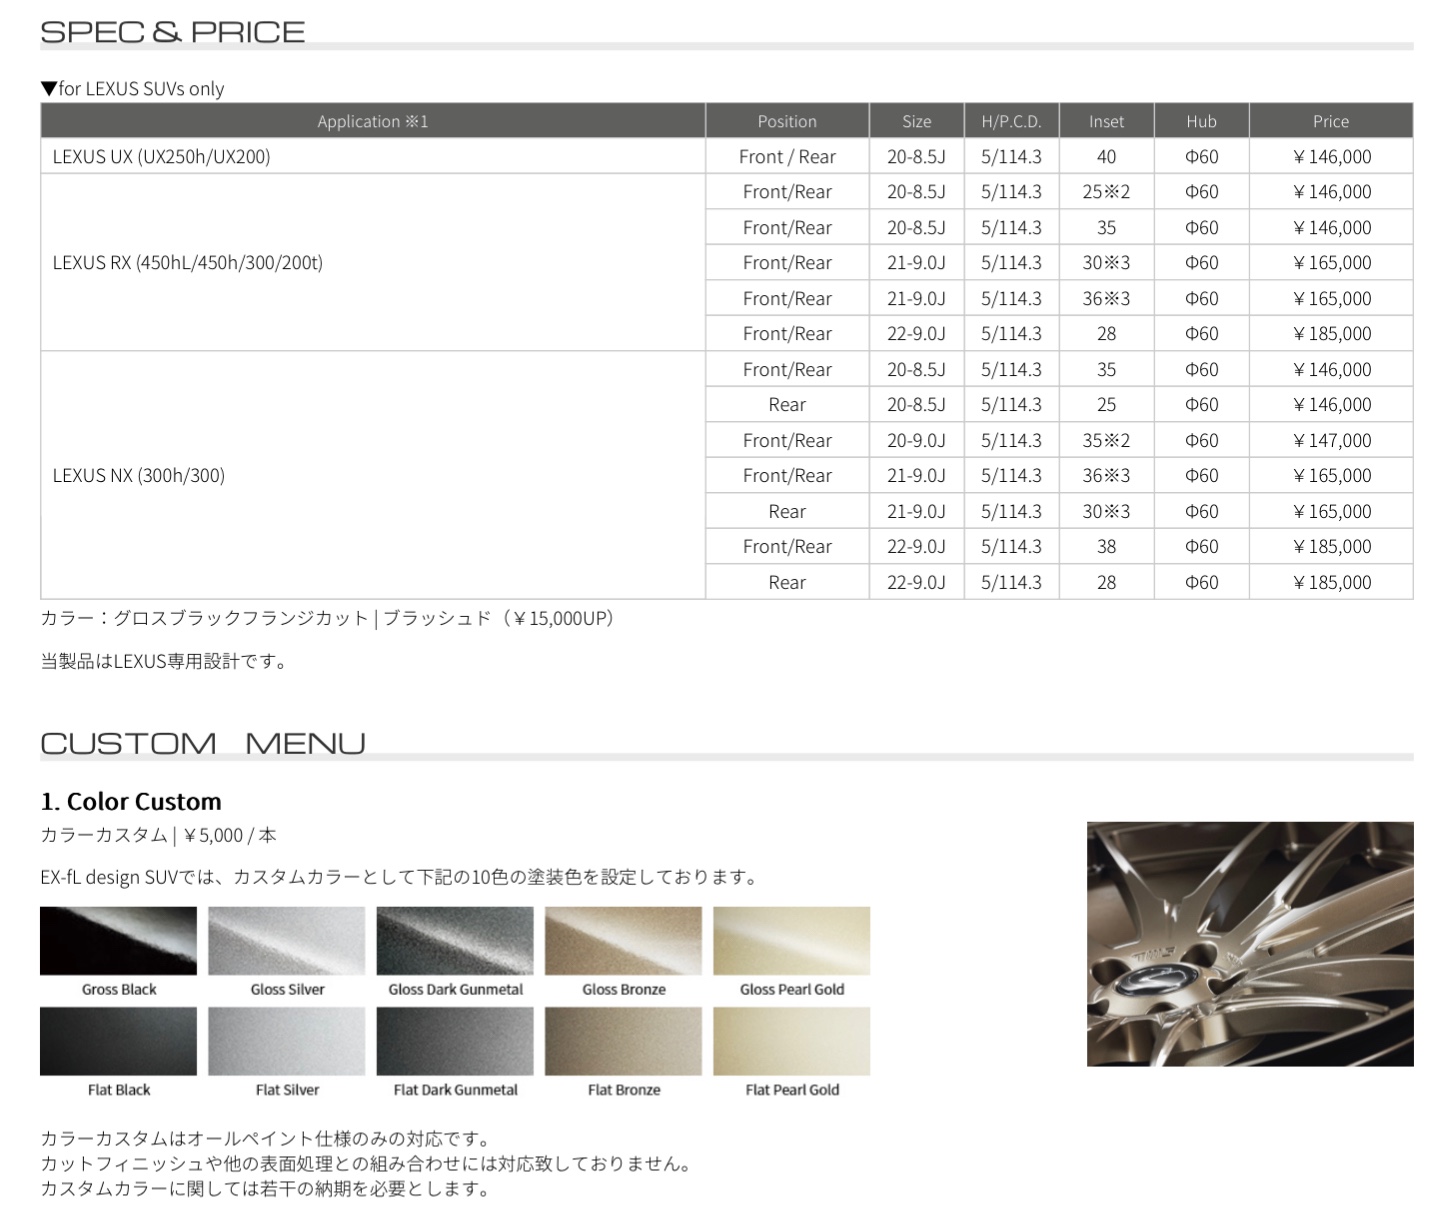The image size is (1446, 1219).
Task: Click the '¥146,000' price in LEXUS UX row
Action: (x=1331, y=157)
